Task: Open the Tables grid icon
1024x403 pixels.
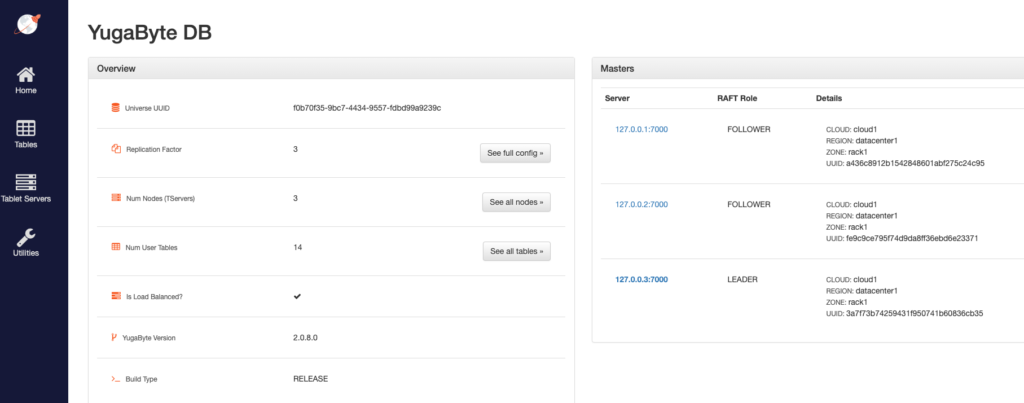Action: (x=27, y=129)
